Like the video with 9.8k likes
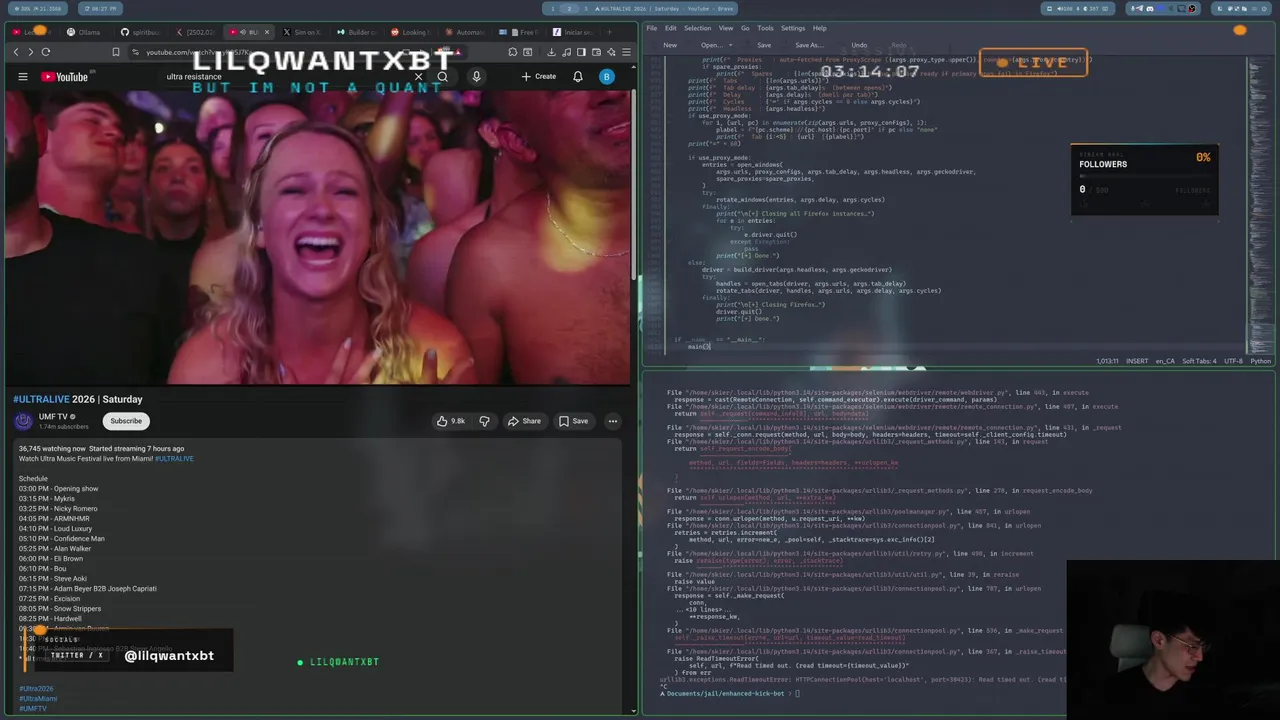Viewport: 1280px width, 720px height. click(450, 421)
